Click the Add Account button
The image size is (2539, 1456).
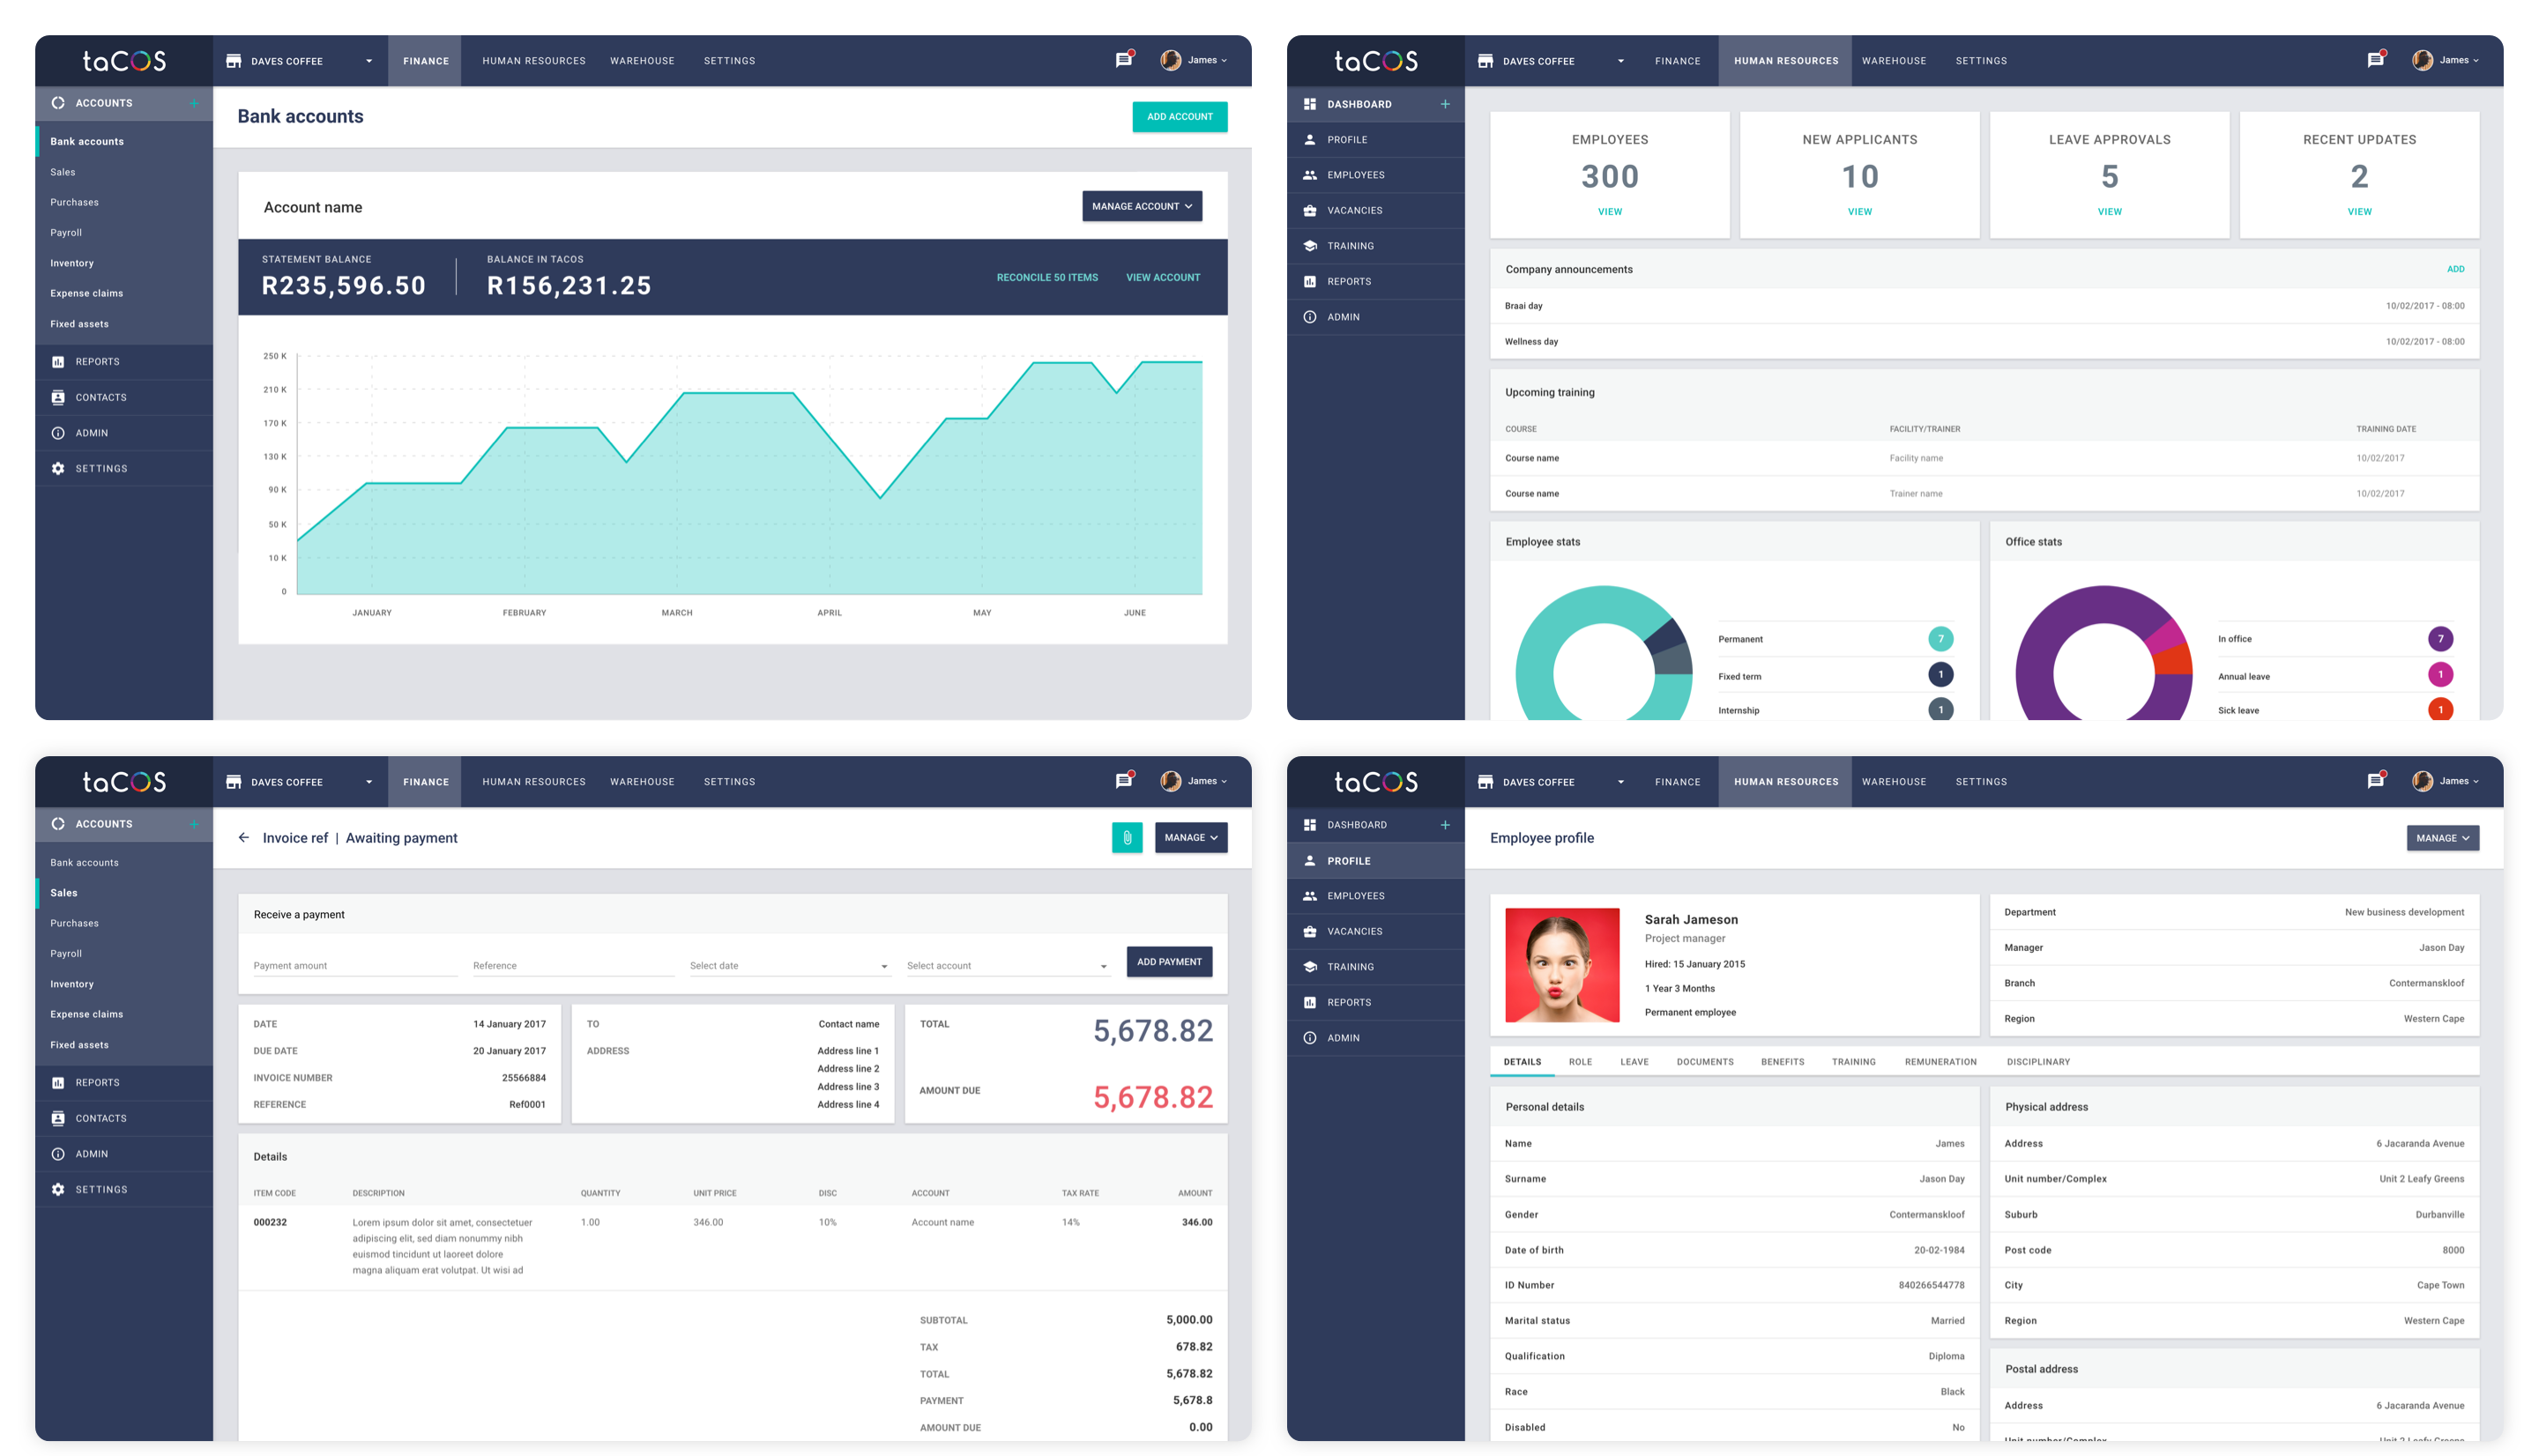[1178, 116]
